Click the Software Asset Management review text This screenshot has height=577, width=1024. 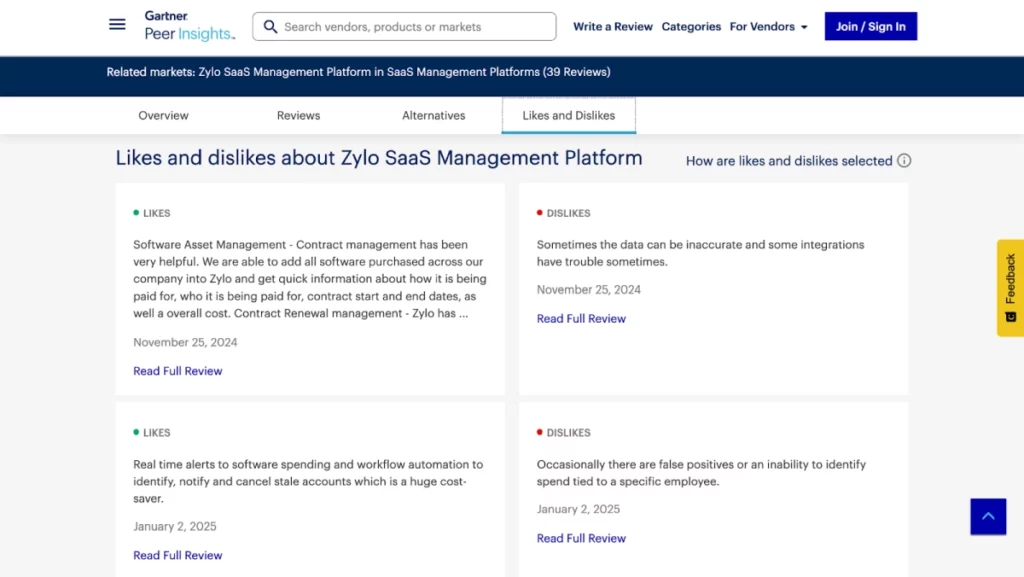click(x=310, y=279)
